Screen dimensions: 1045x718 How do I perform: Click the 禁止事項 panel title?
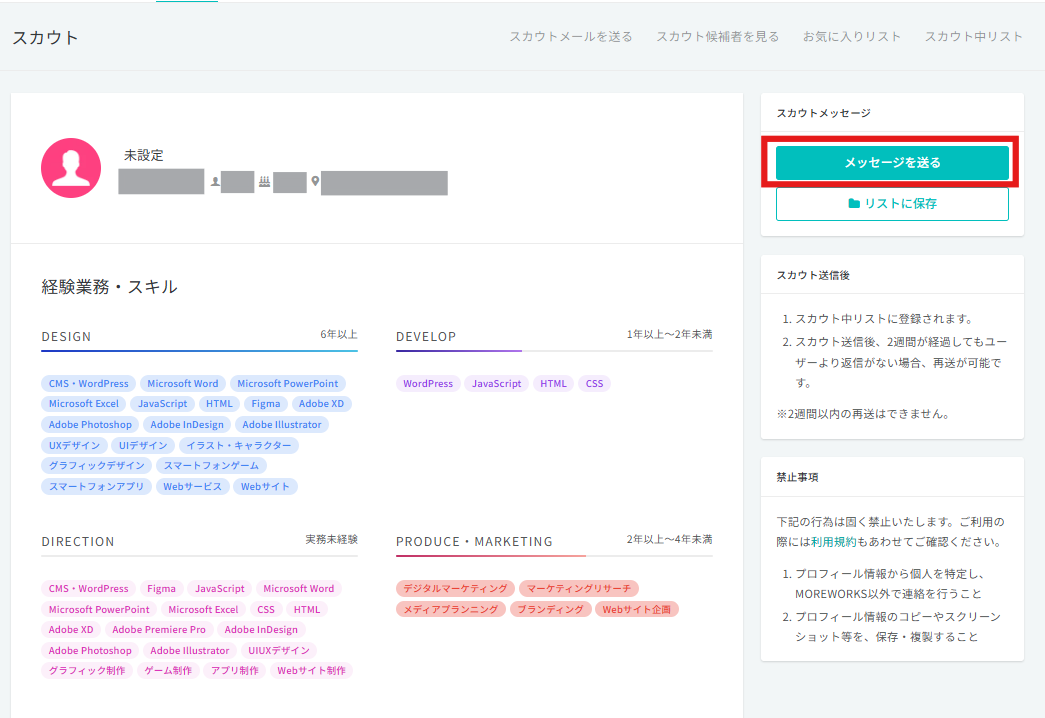tap(797, 477)
